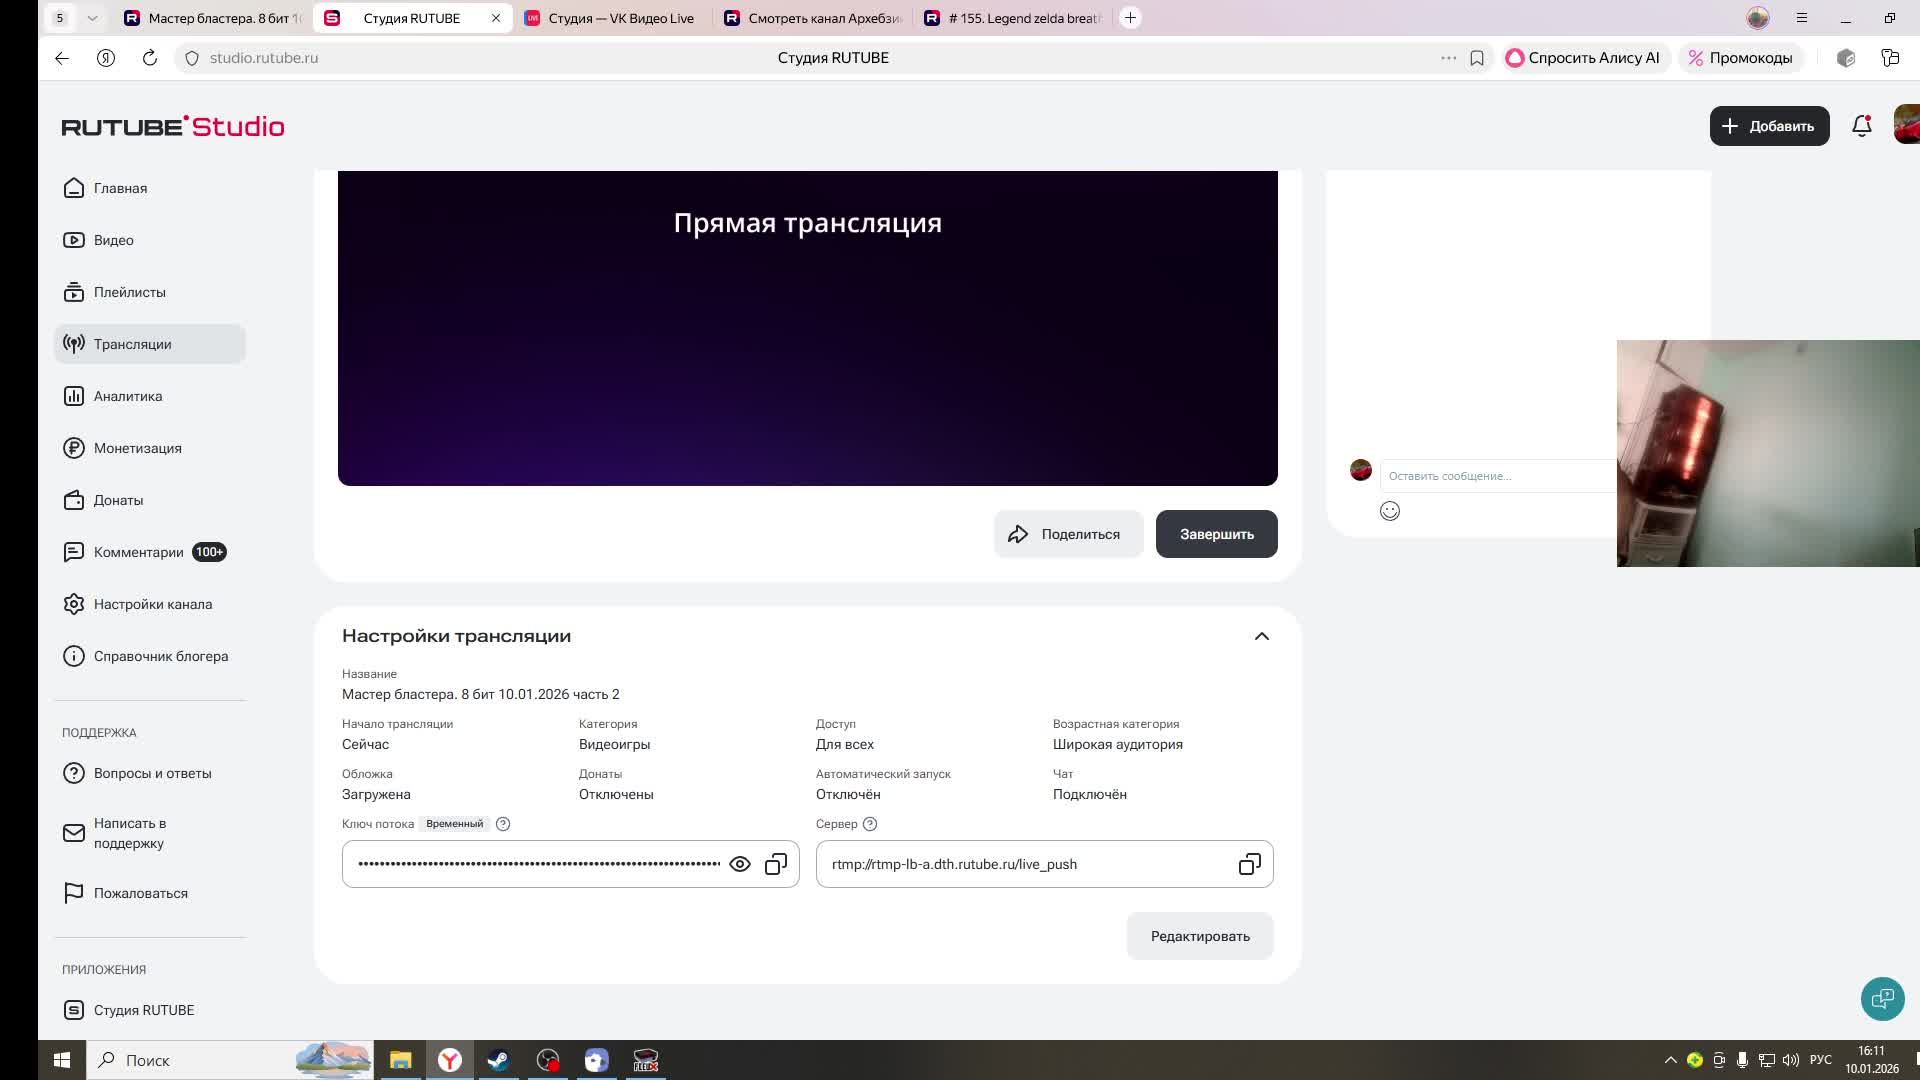Click the server help question mark
Screen dimensions: 1920x1080
click(870, 824)
